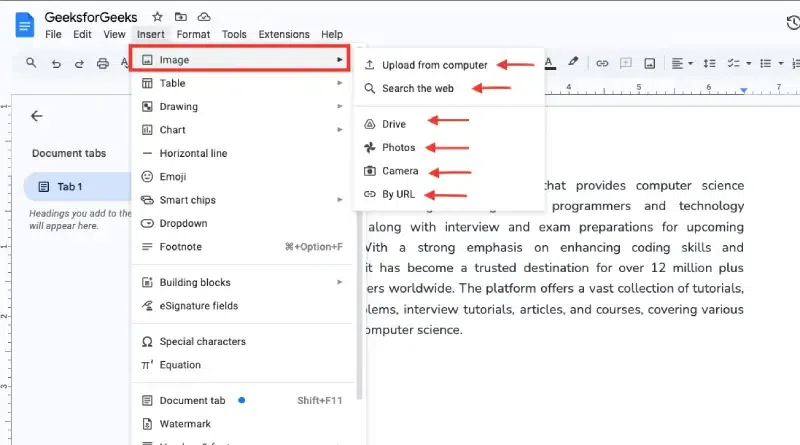Open the Extensions menu
This screenshot has height=445, width=800.
coord(284,34)
